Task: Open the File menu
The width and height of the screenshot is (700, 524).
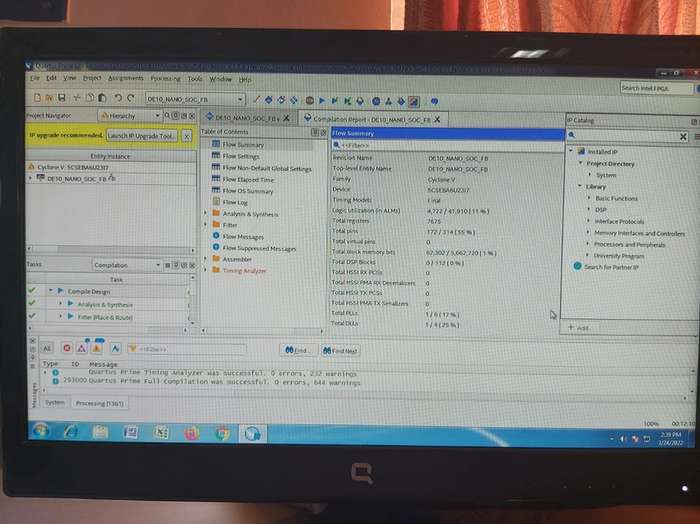Action: click(35, 78)
